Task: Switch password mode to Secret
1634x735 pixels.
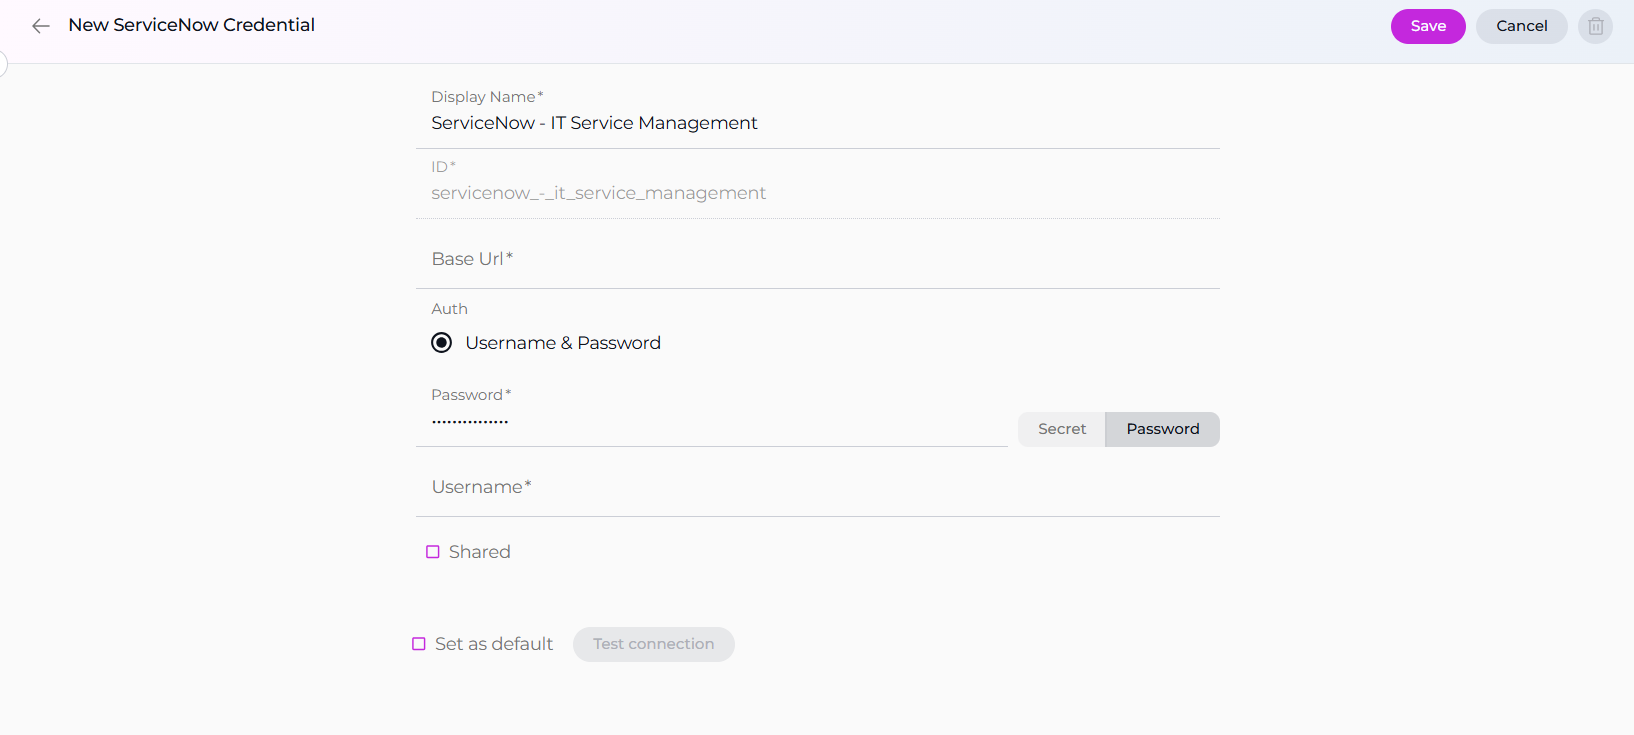Action: pyautogui.click(x=1061, y=429)
